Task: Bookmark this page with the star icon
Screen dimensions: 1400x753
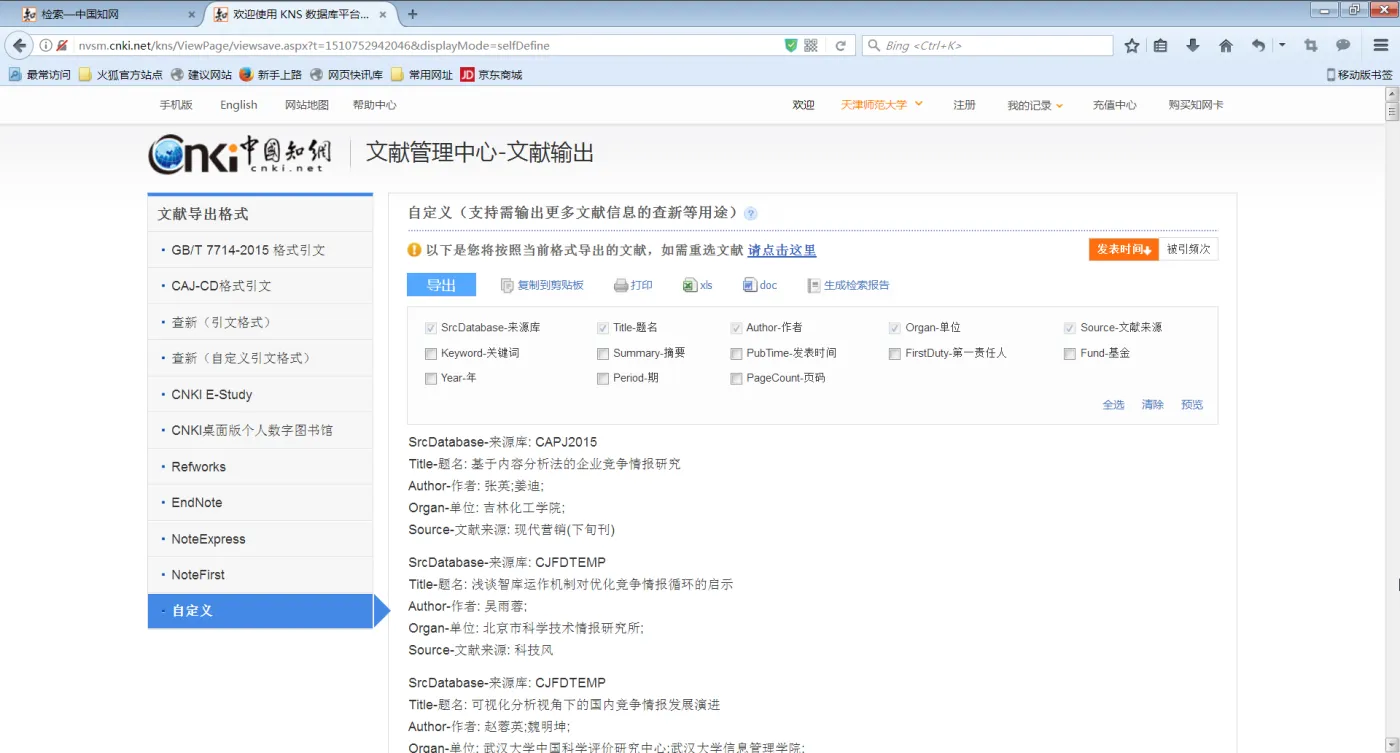Action: pos(1132,46)
